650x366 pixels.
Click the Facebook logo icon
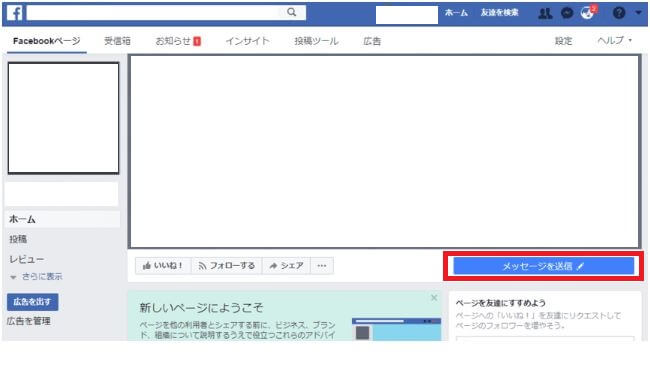click(x=15, y=13)
